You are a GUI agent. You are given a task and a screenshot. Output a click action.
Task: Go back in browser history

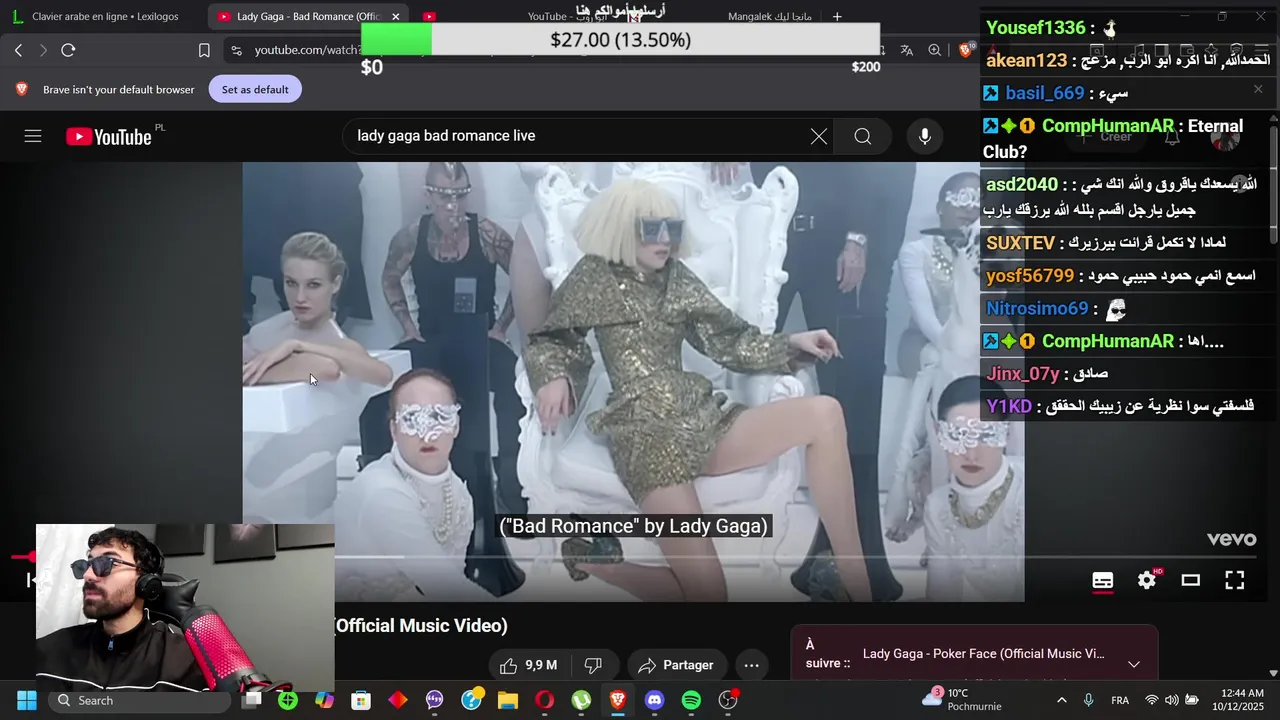[x=18, y=50]
